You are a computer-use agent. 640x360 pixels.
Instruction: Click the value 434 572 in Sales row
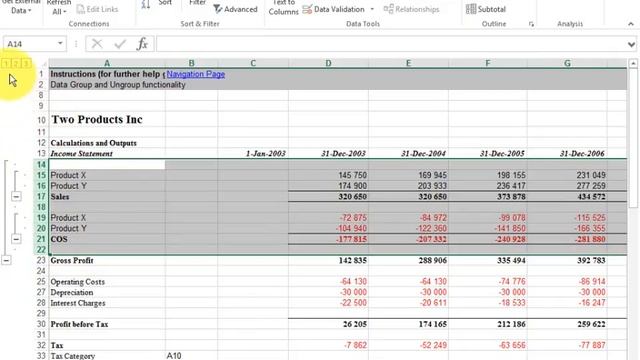(591, 197)
